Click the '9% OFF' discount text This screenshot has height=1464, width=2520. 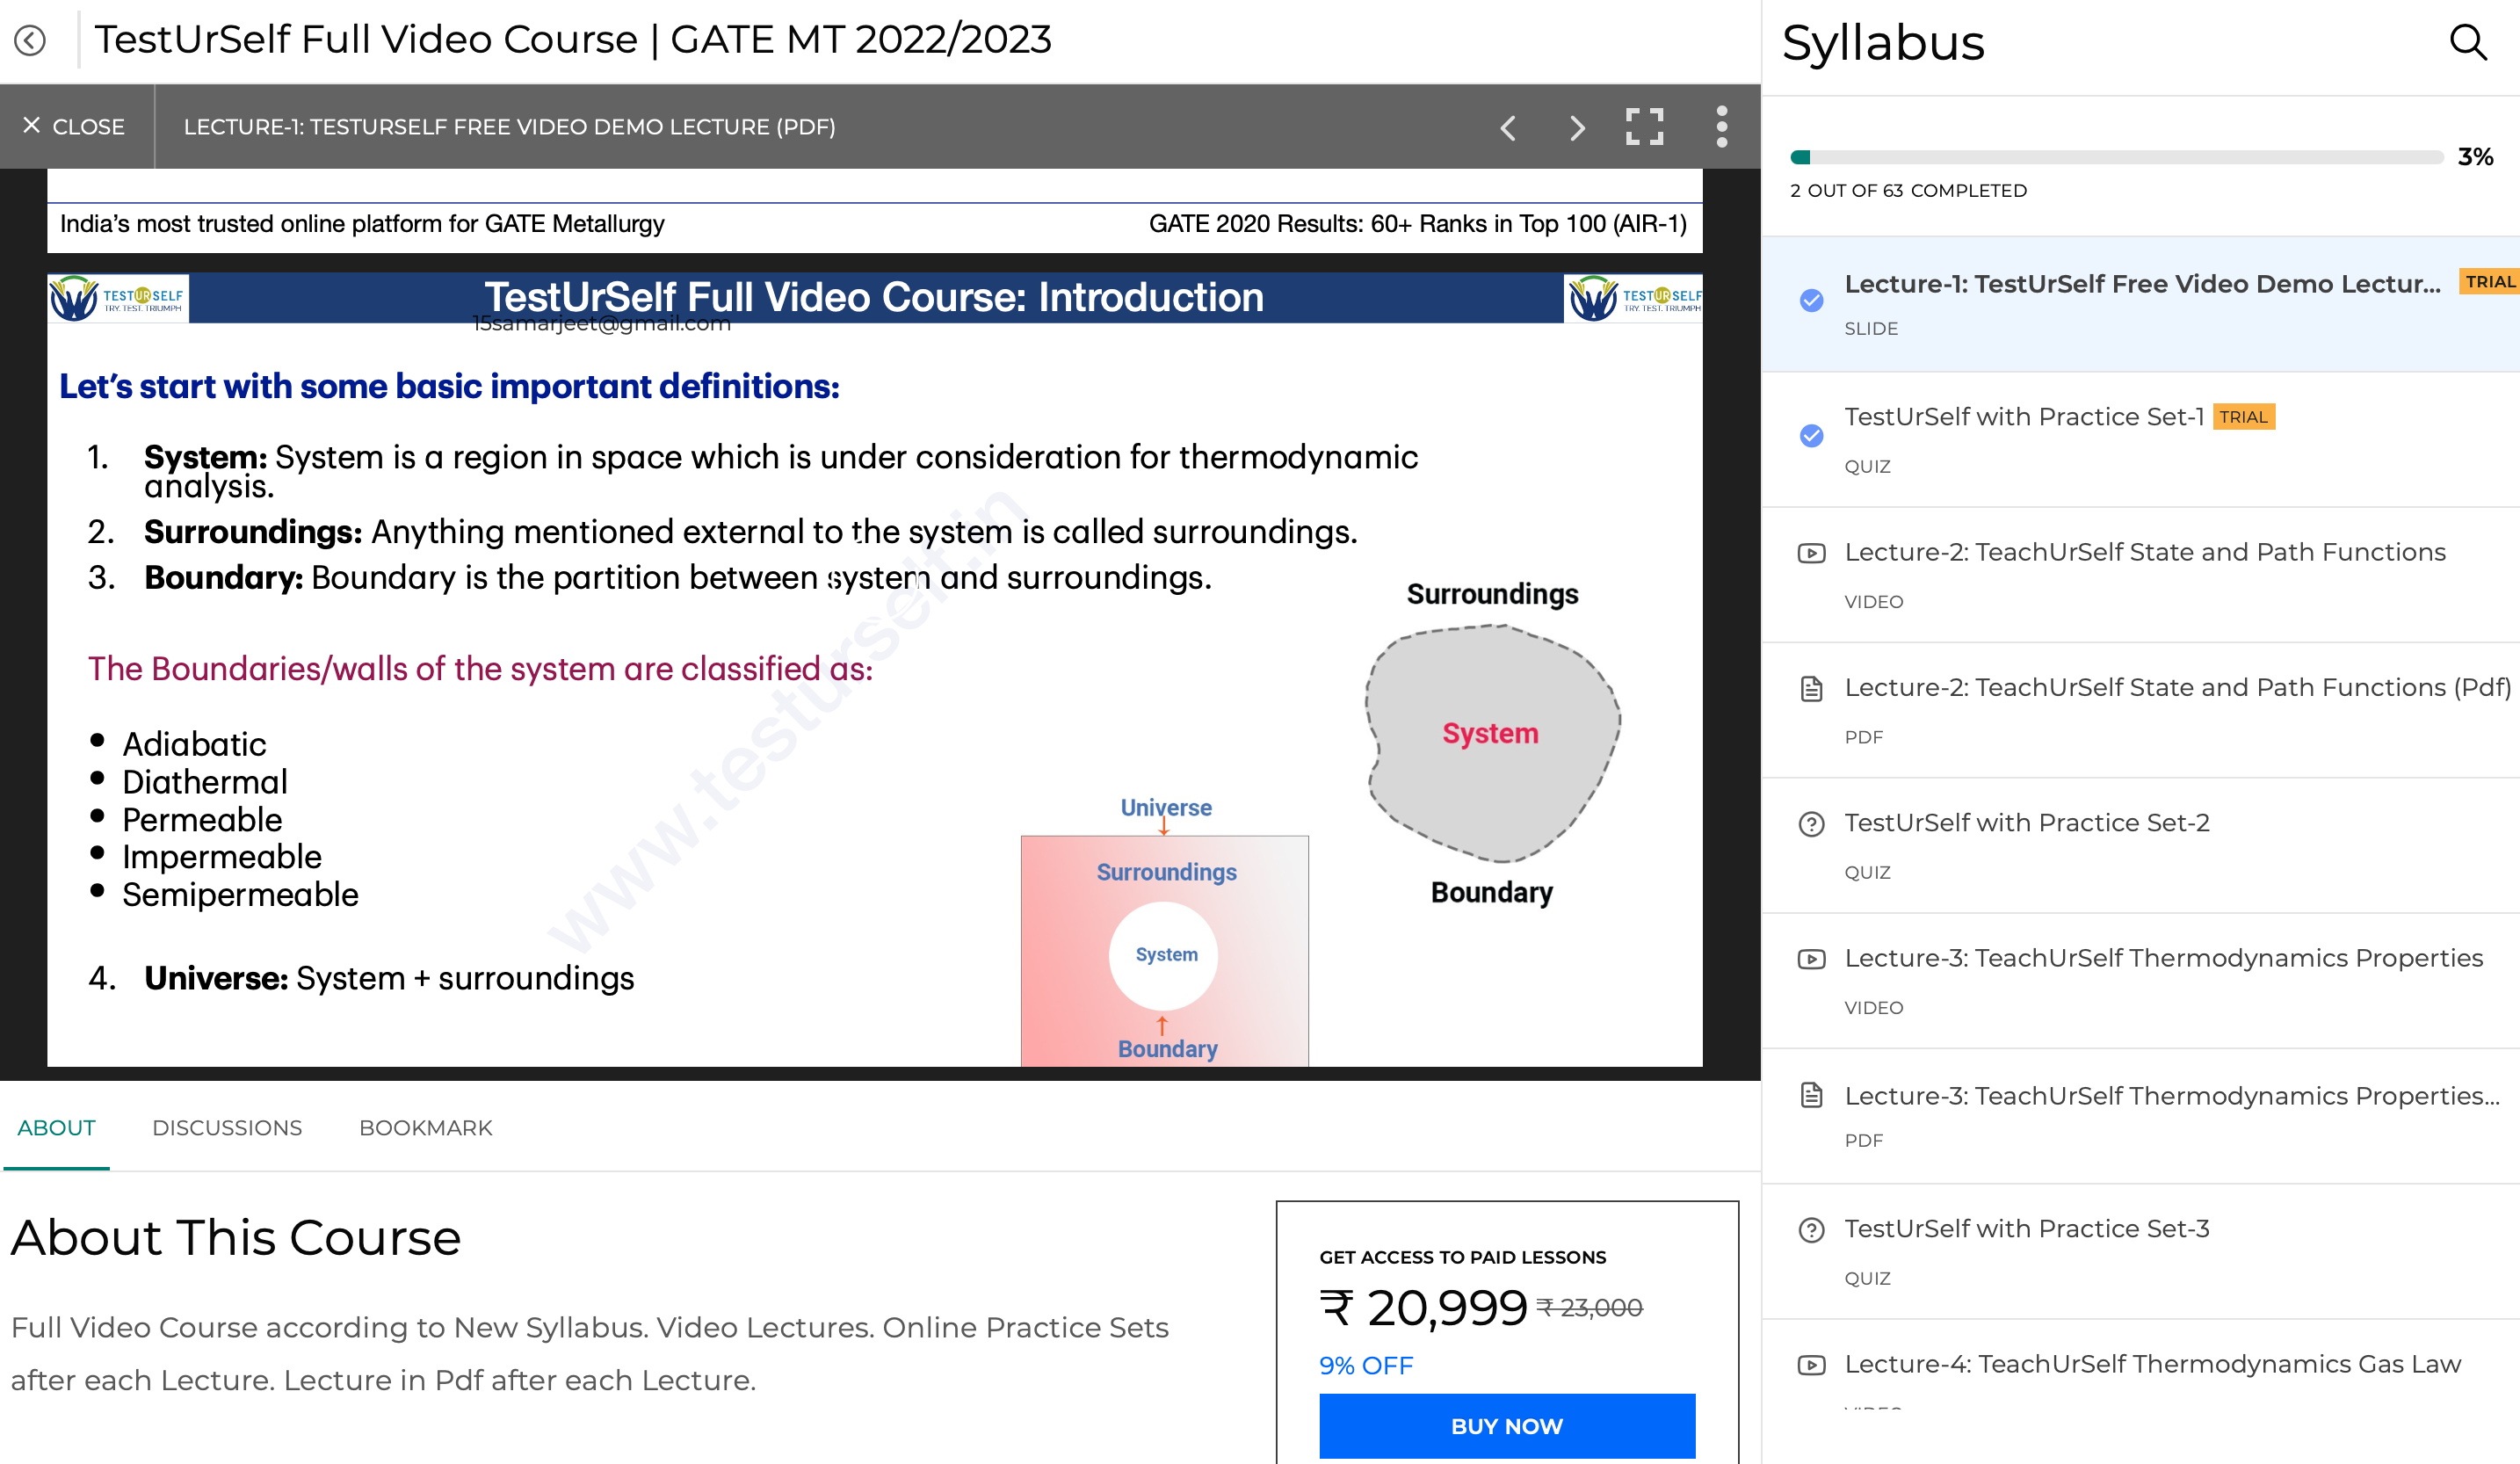click(1365, 1365)
